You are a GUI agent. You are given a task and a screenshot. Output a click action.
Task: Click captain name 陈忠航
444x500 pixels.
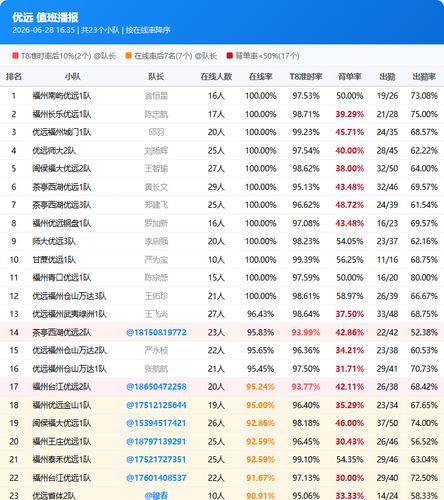pos(156,114)
